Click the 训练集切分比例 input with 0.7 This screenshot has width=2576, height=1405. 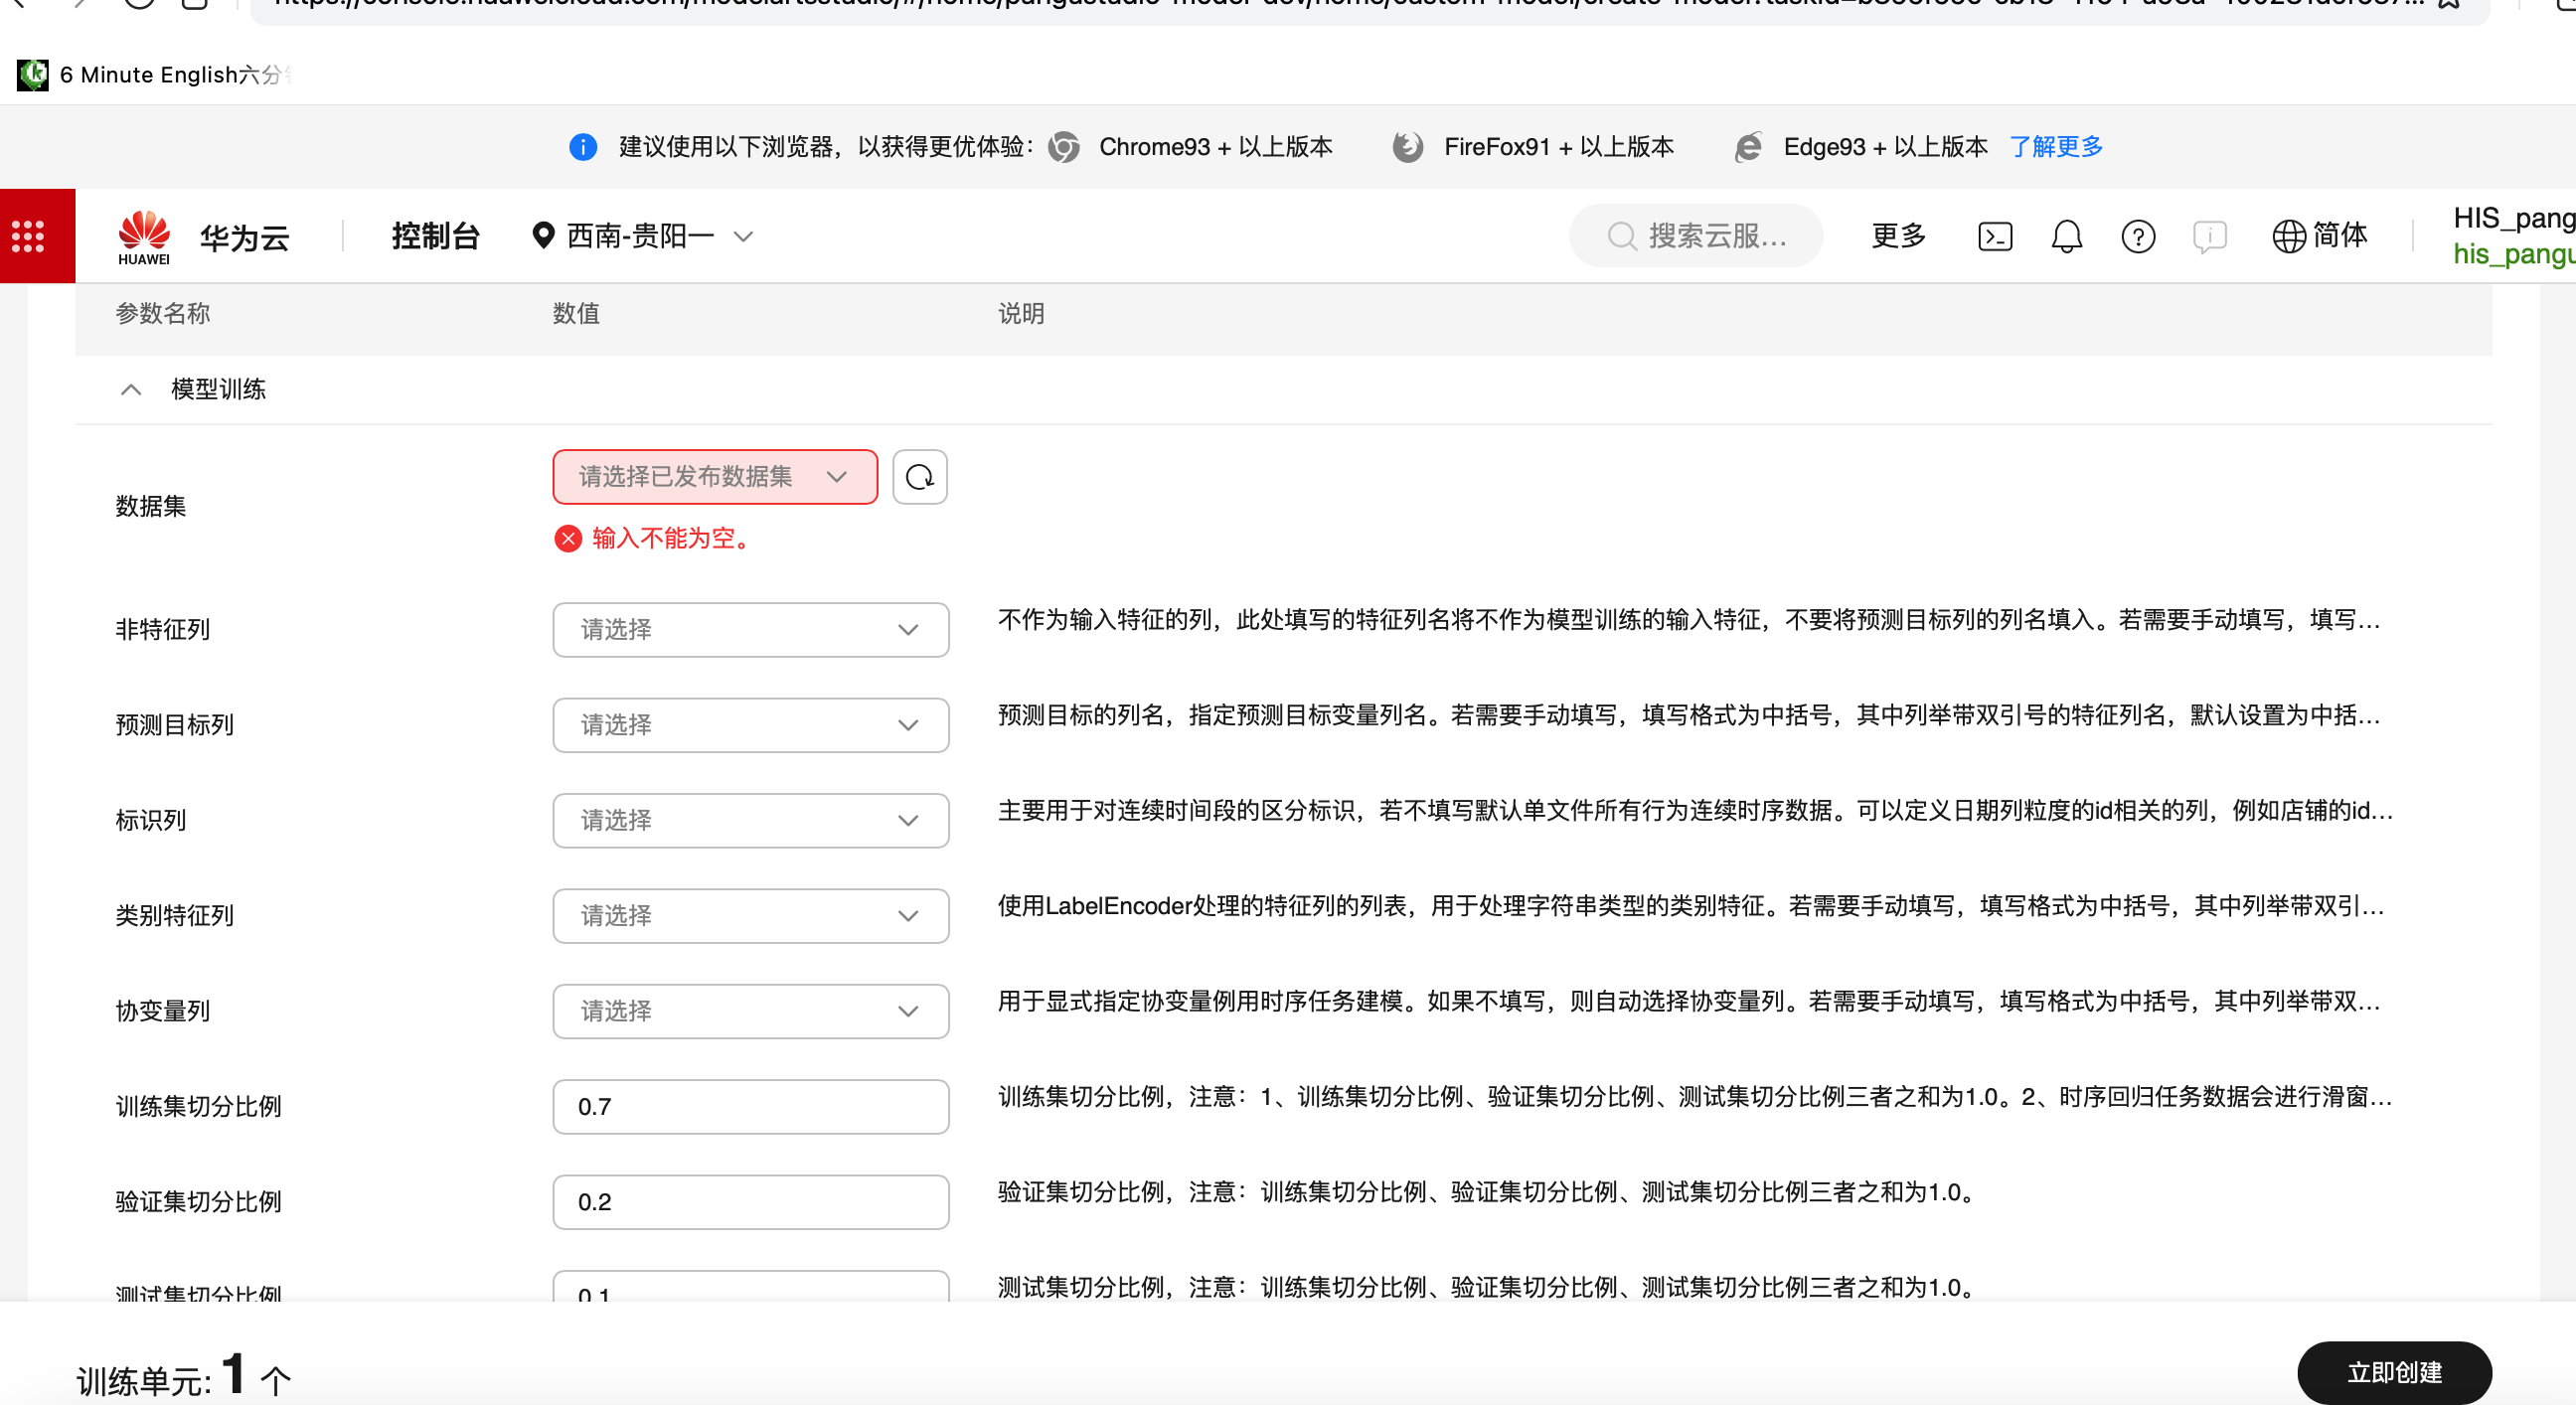(750, 1106)
